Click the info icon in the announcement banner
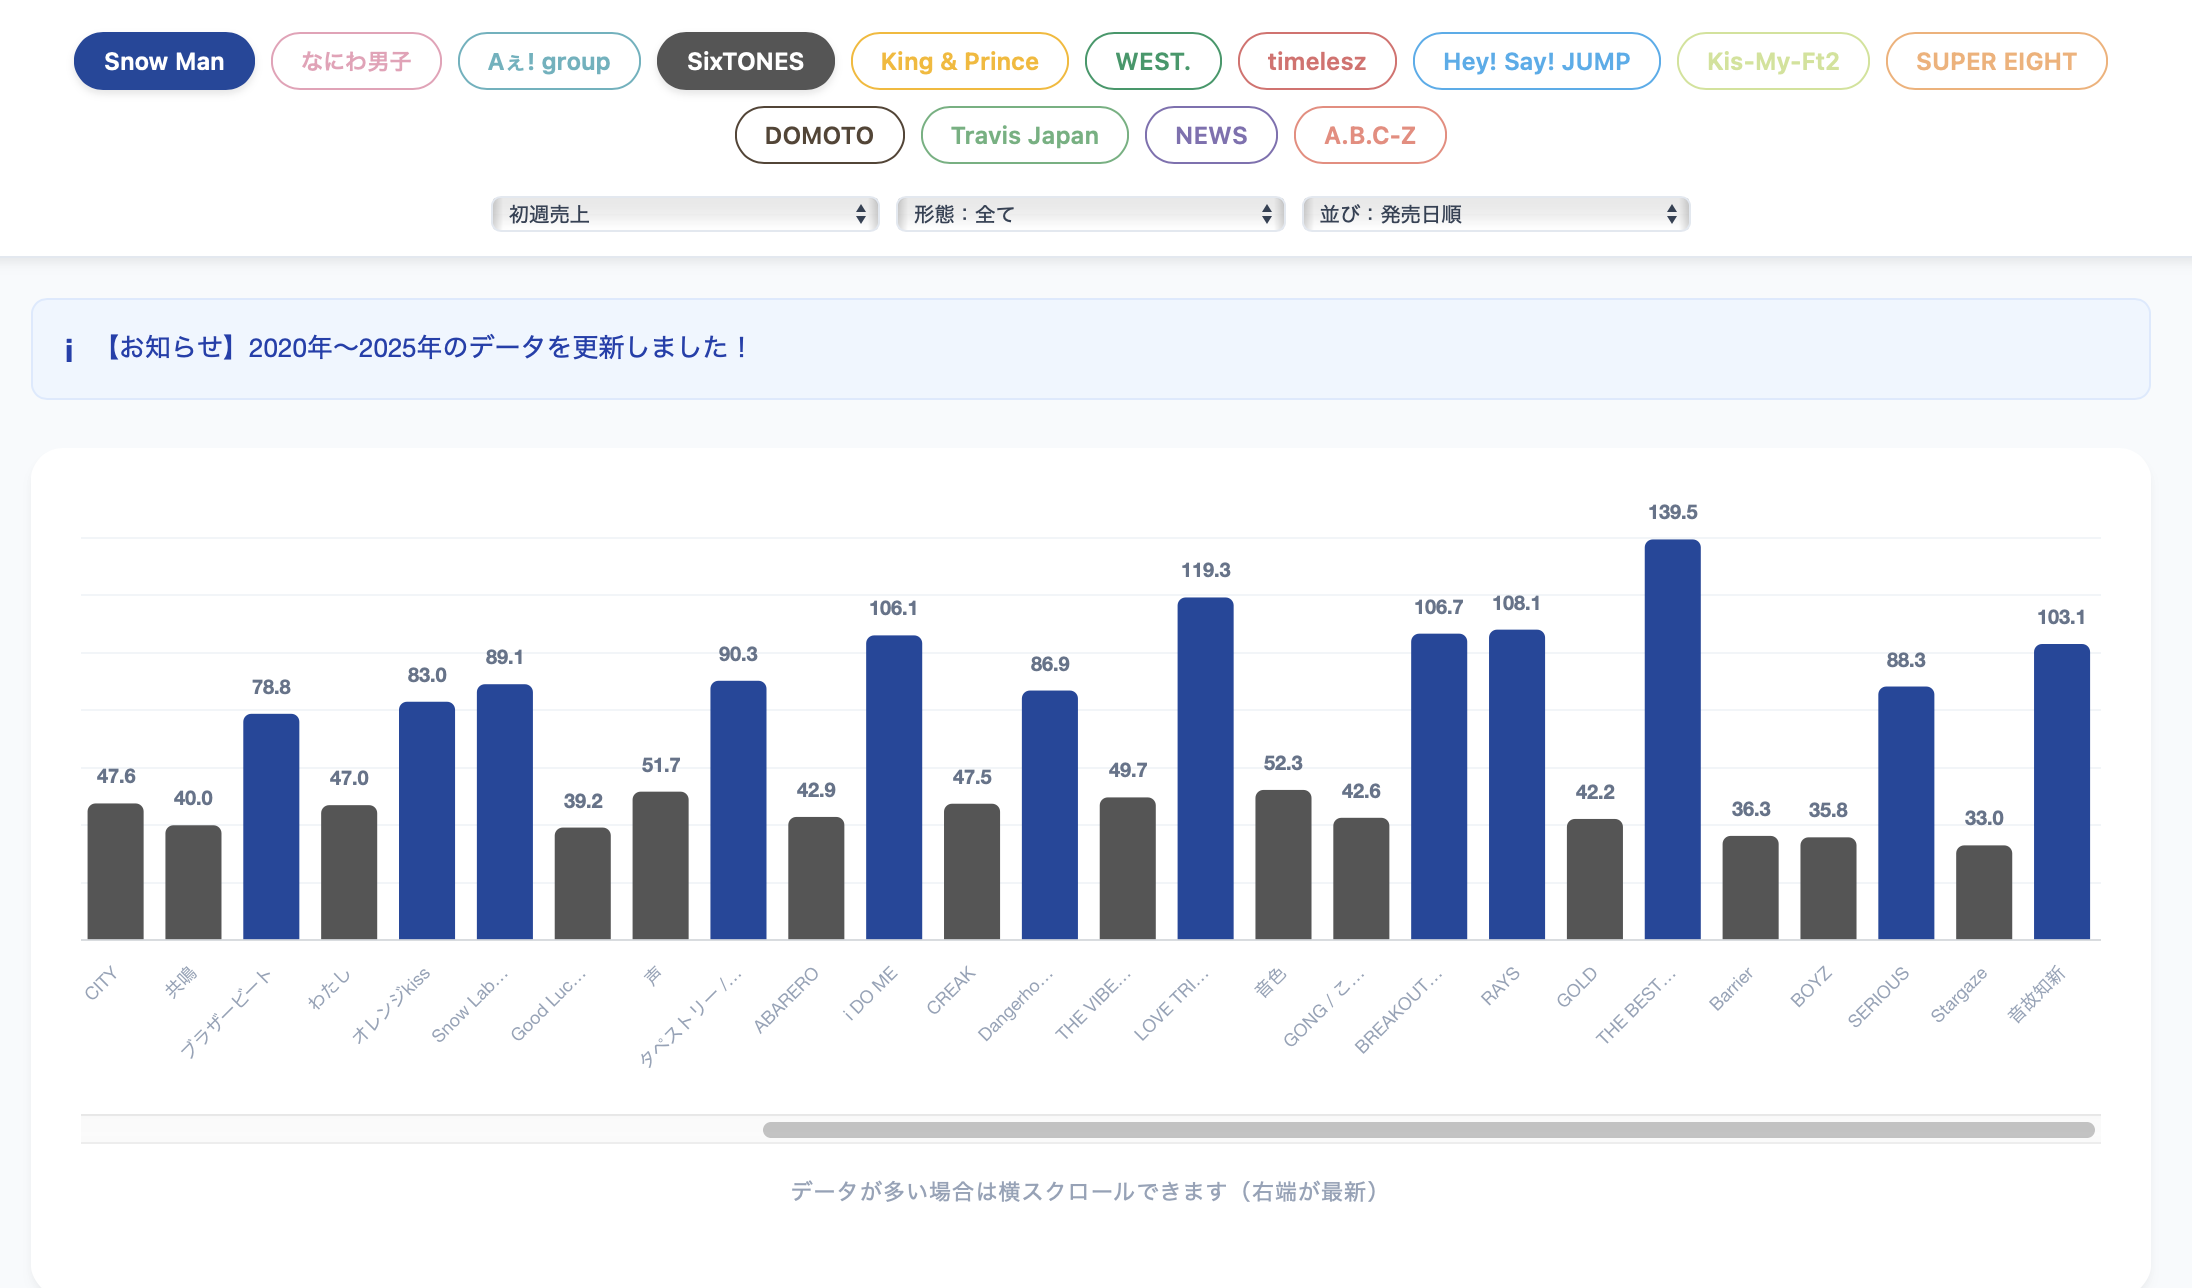This screenshot has width=2192, height=1288. point(69,349)
